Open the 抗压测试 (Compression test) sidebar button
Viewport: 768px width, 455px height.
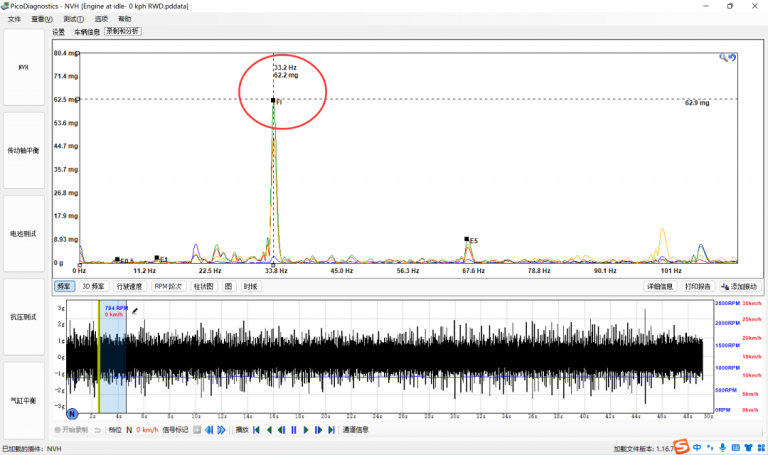24,317
